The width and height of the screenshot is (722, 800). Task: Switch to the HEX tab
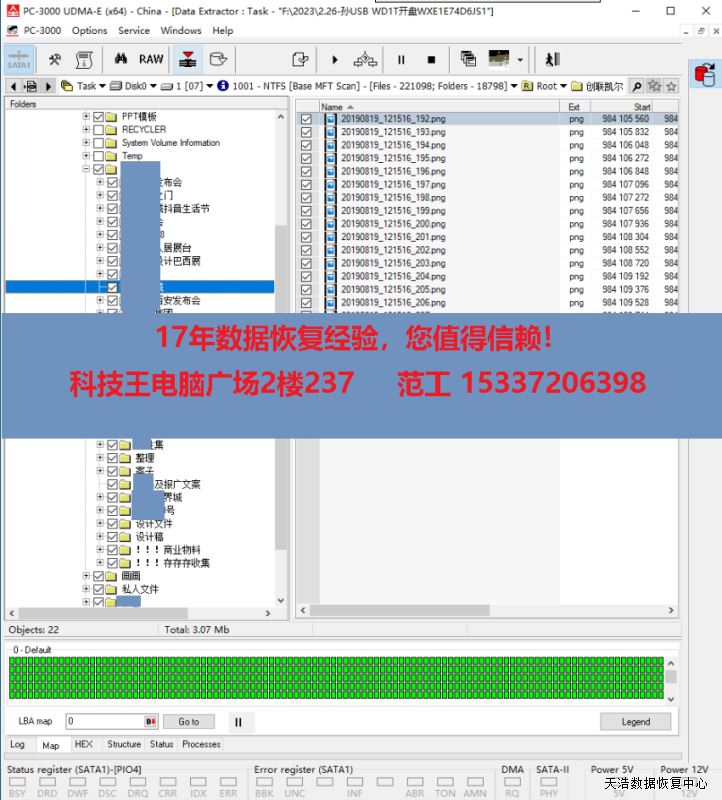[x=84, y=744]
